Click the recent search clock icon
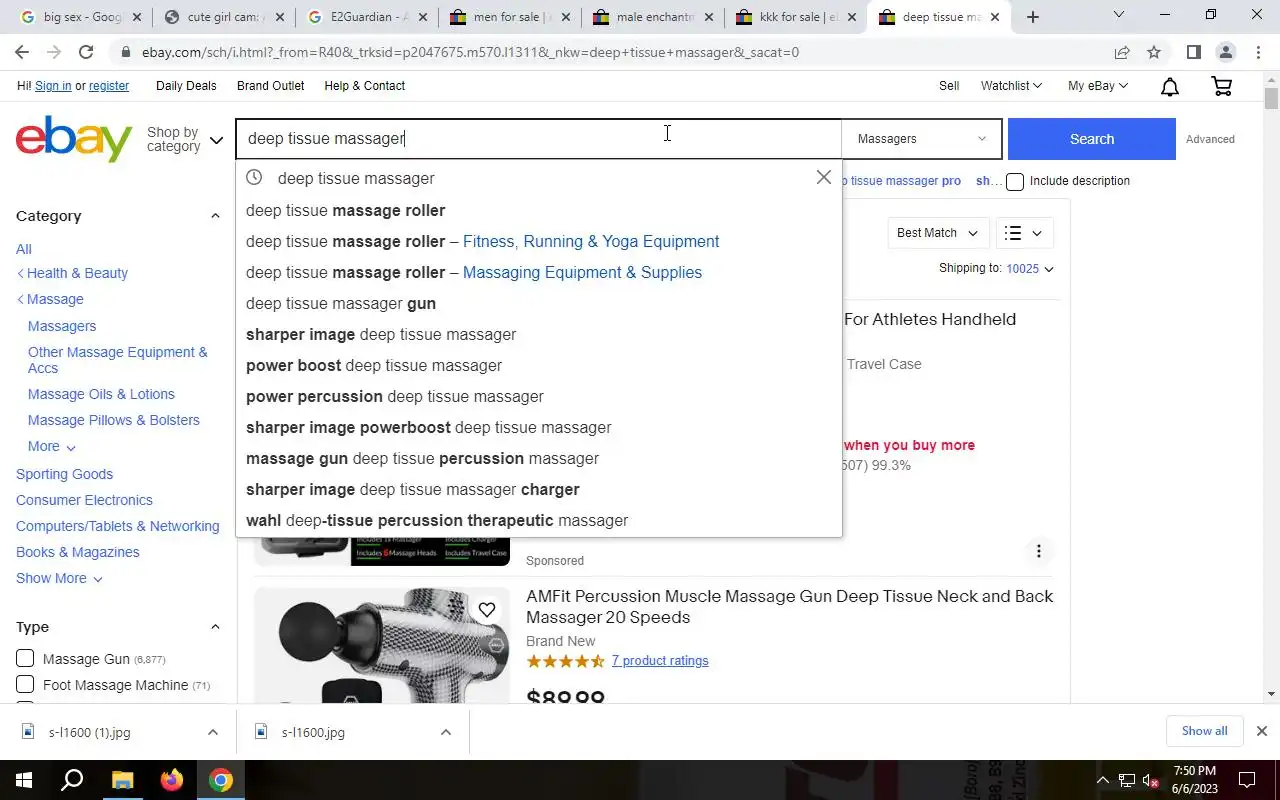 click(254, 177)
